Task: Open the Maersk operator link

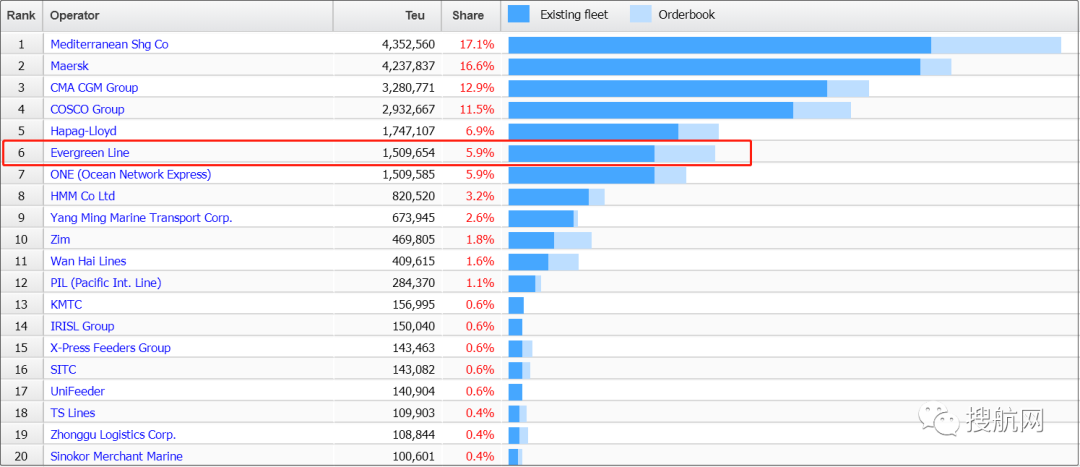Action: (x=69, y=66)
